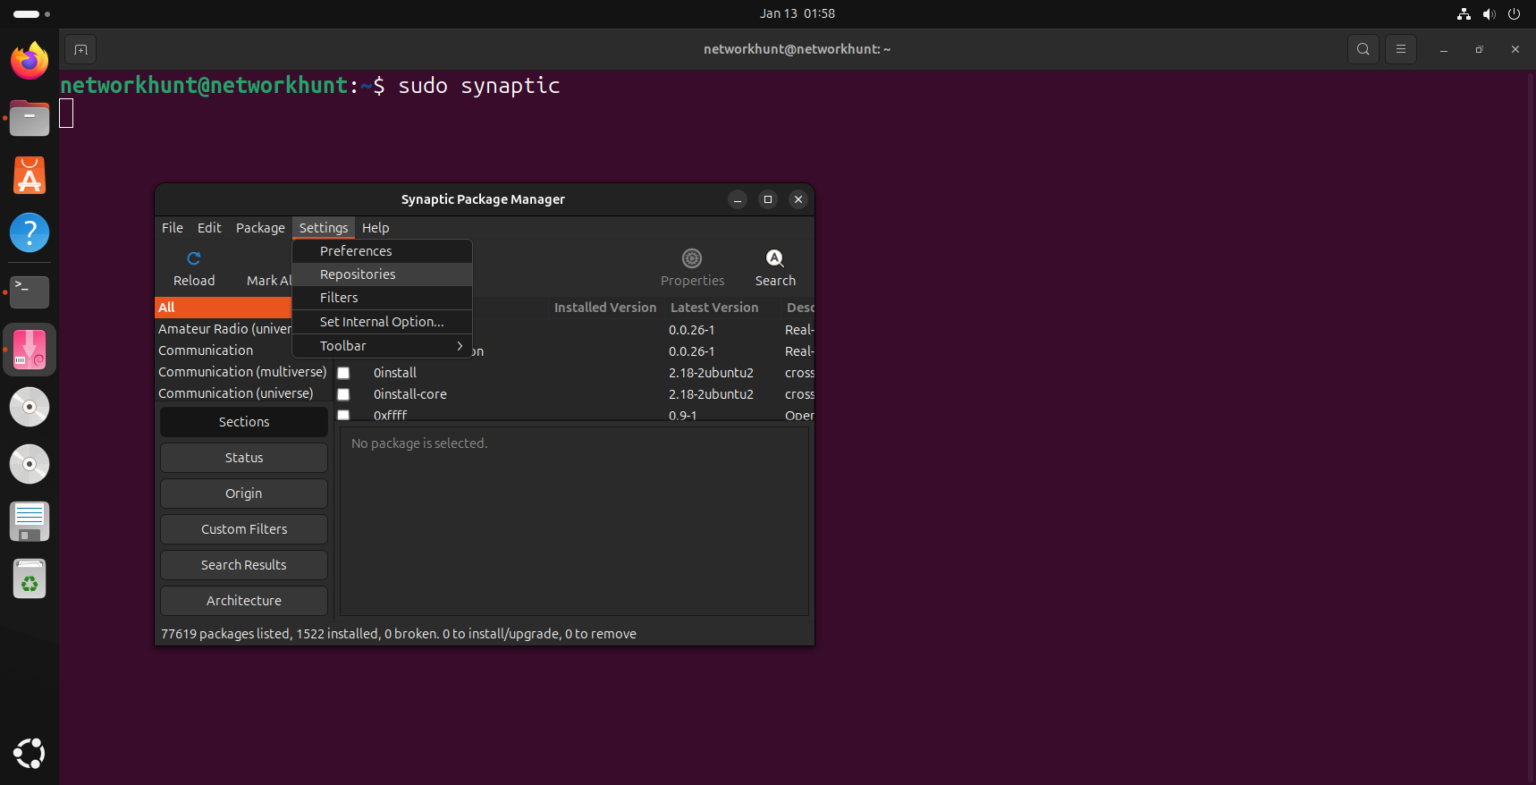Open package Properties via toolbar icon

point(692,266)
